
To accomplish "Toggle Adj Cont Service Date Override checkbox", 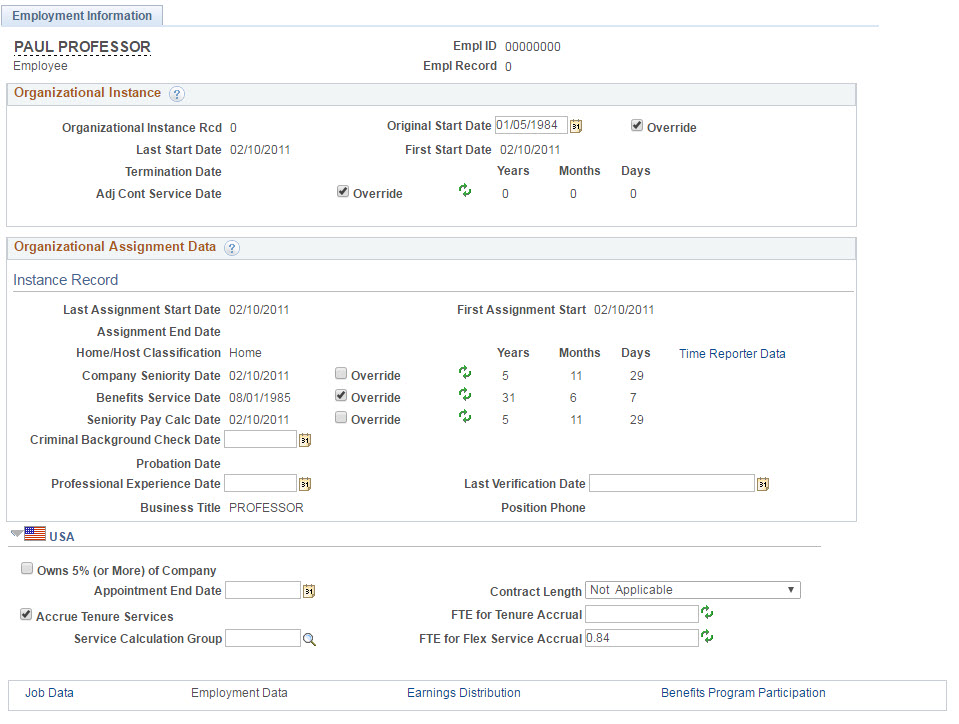I will pos(342,191).
